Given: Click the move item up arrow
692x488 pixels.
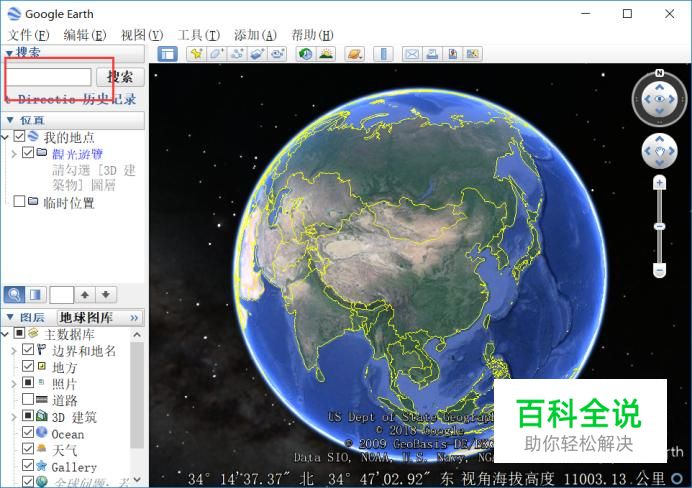Looking at the screenshot, I should tap(85, 294).
